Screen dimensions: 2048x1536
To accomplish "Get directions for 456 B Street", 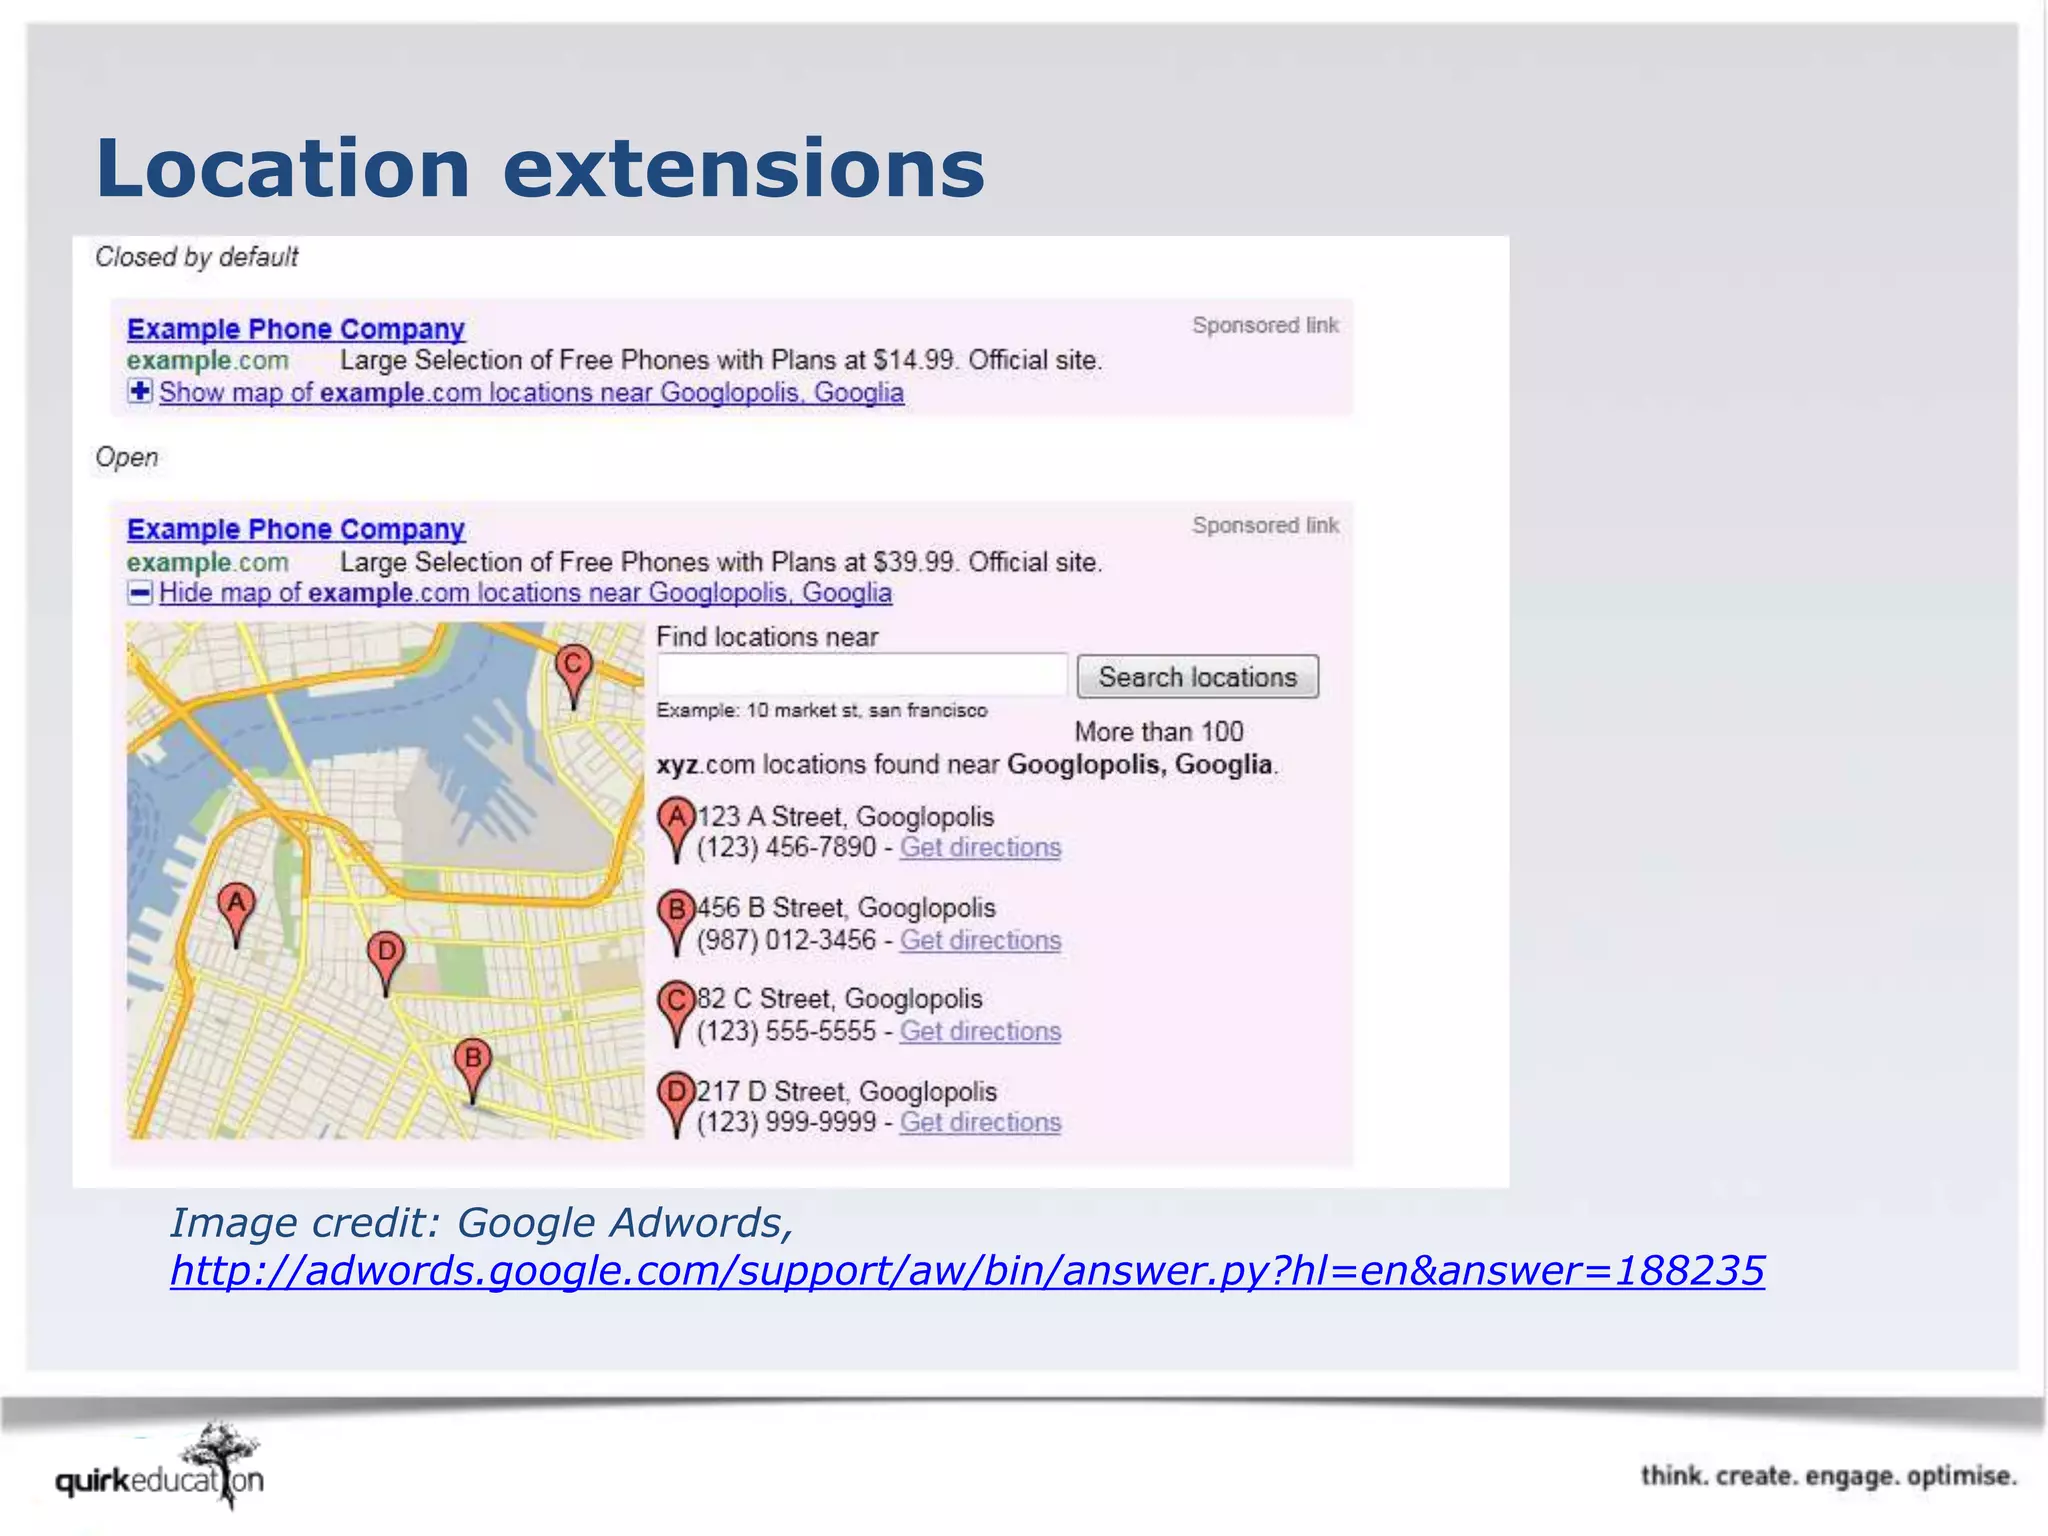I will 980,941.
